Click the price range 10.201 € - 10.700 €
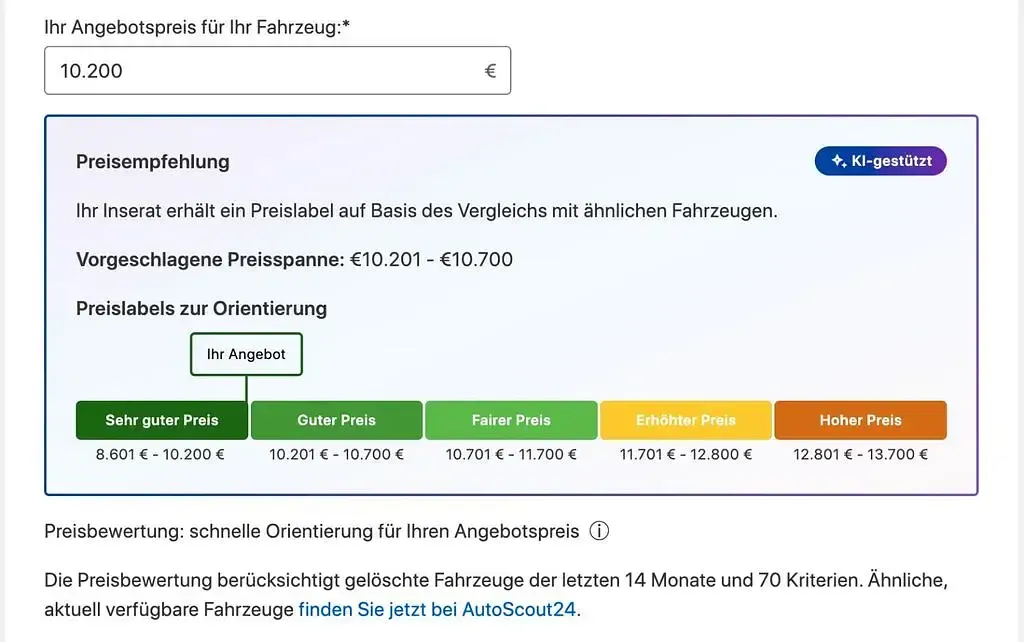1024x642 pixels. click(x=336, y=455)
